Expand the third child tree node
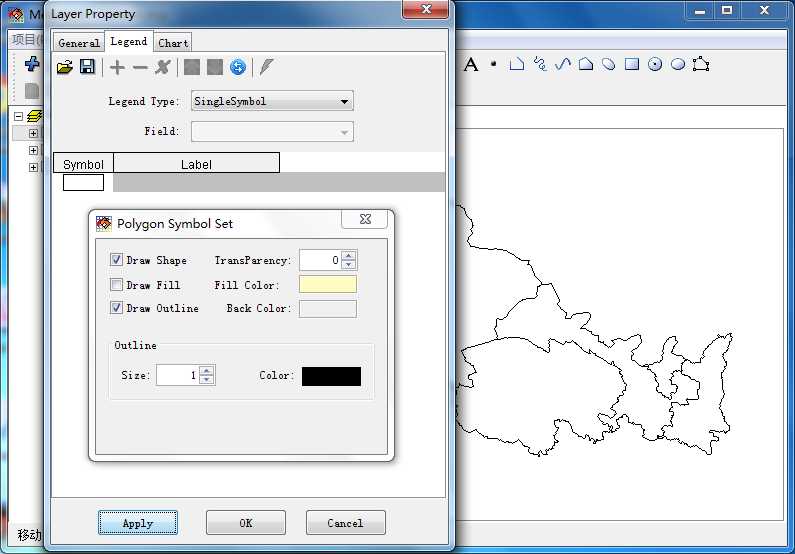The height and width of the screenshot is (554, 795). click(33, 167)
